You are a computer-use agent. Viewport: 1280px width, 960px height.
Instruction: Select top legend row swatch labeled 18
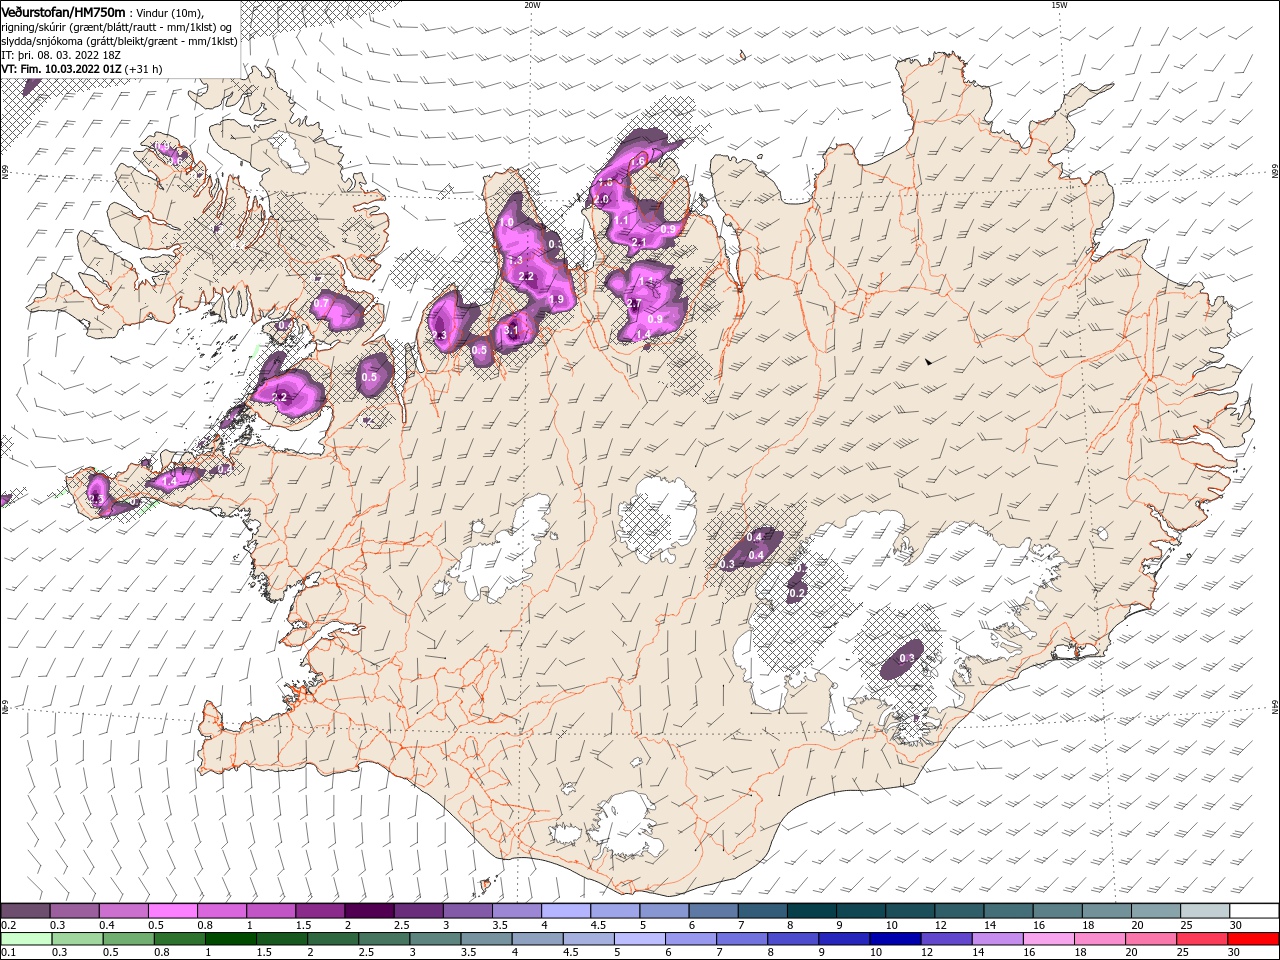point(1105,911)
